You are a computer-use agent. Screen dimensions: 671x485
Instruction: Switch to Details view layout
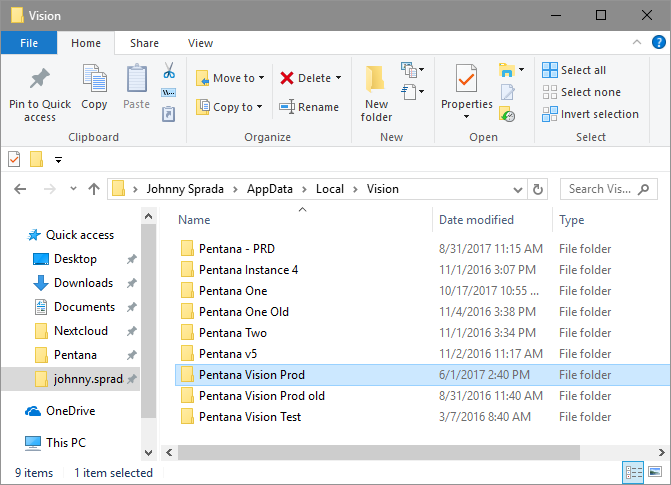(x=633, y=473)
